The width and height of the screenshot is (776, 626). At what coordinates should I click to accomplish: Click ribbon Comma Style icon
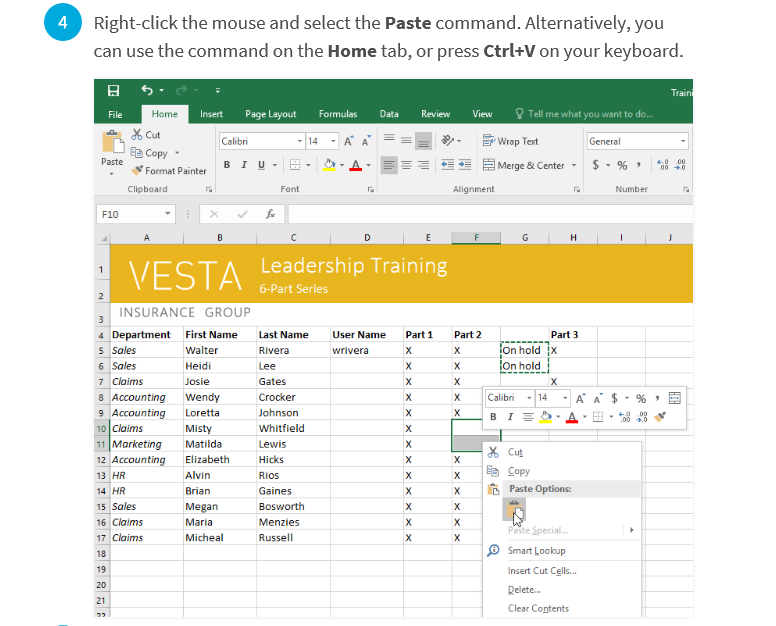[x=639, y=165]
